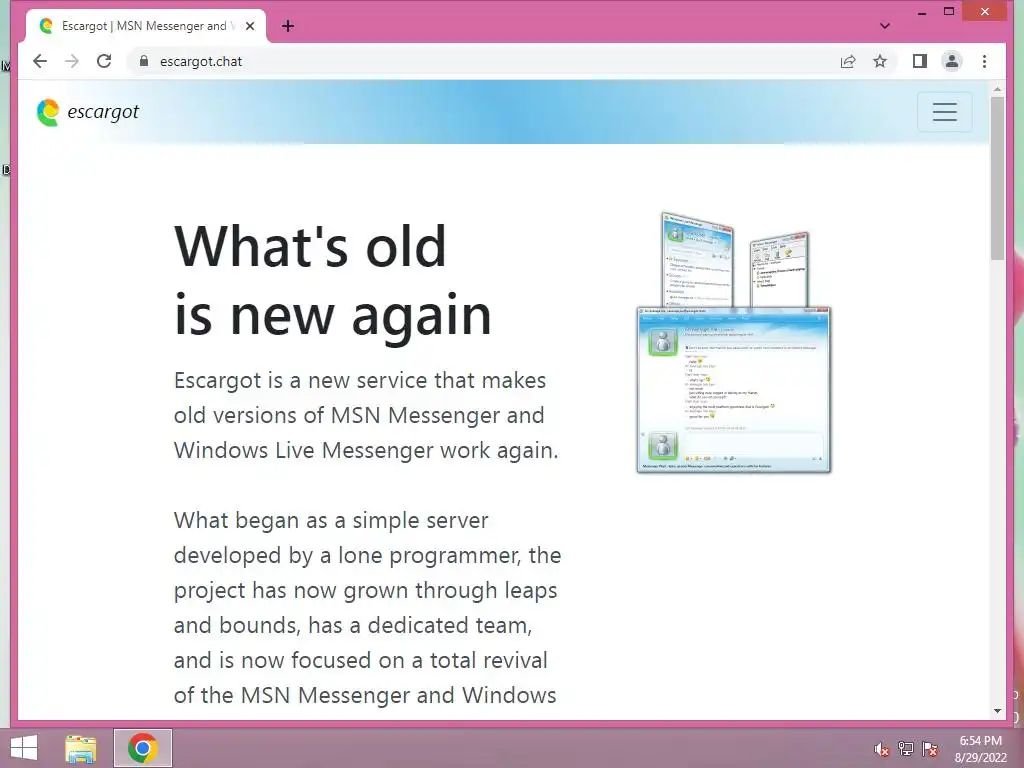Open the hamburger navigation menu

point(944,112)
